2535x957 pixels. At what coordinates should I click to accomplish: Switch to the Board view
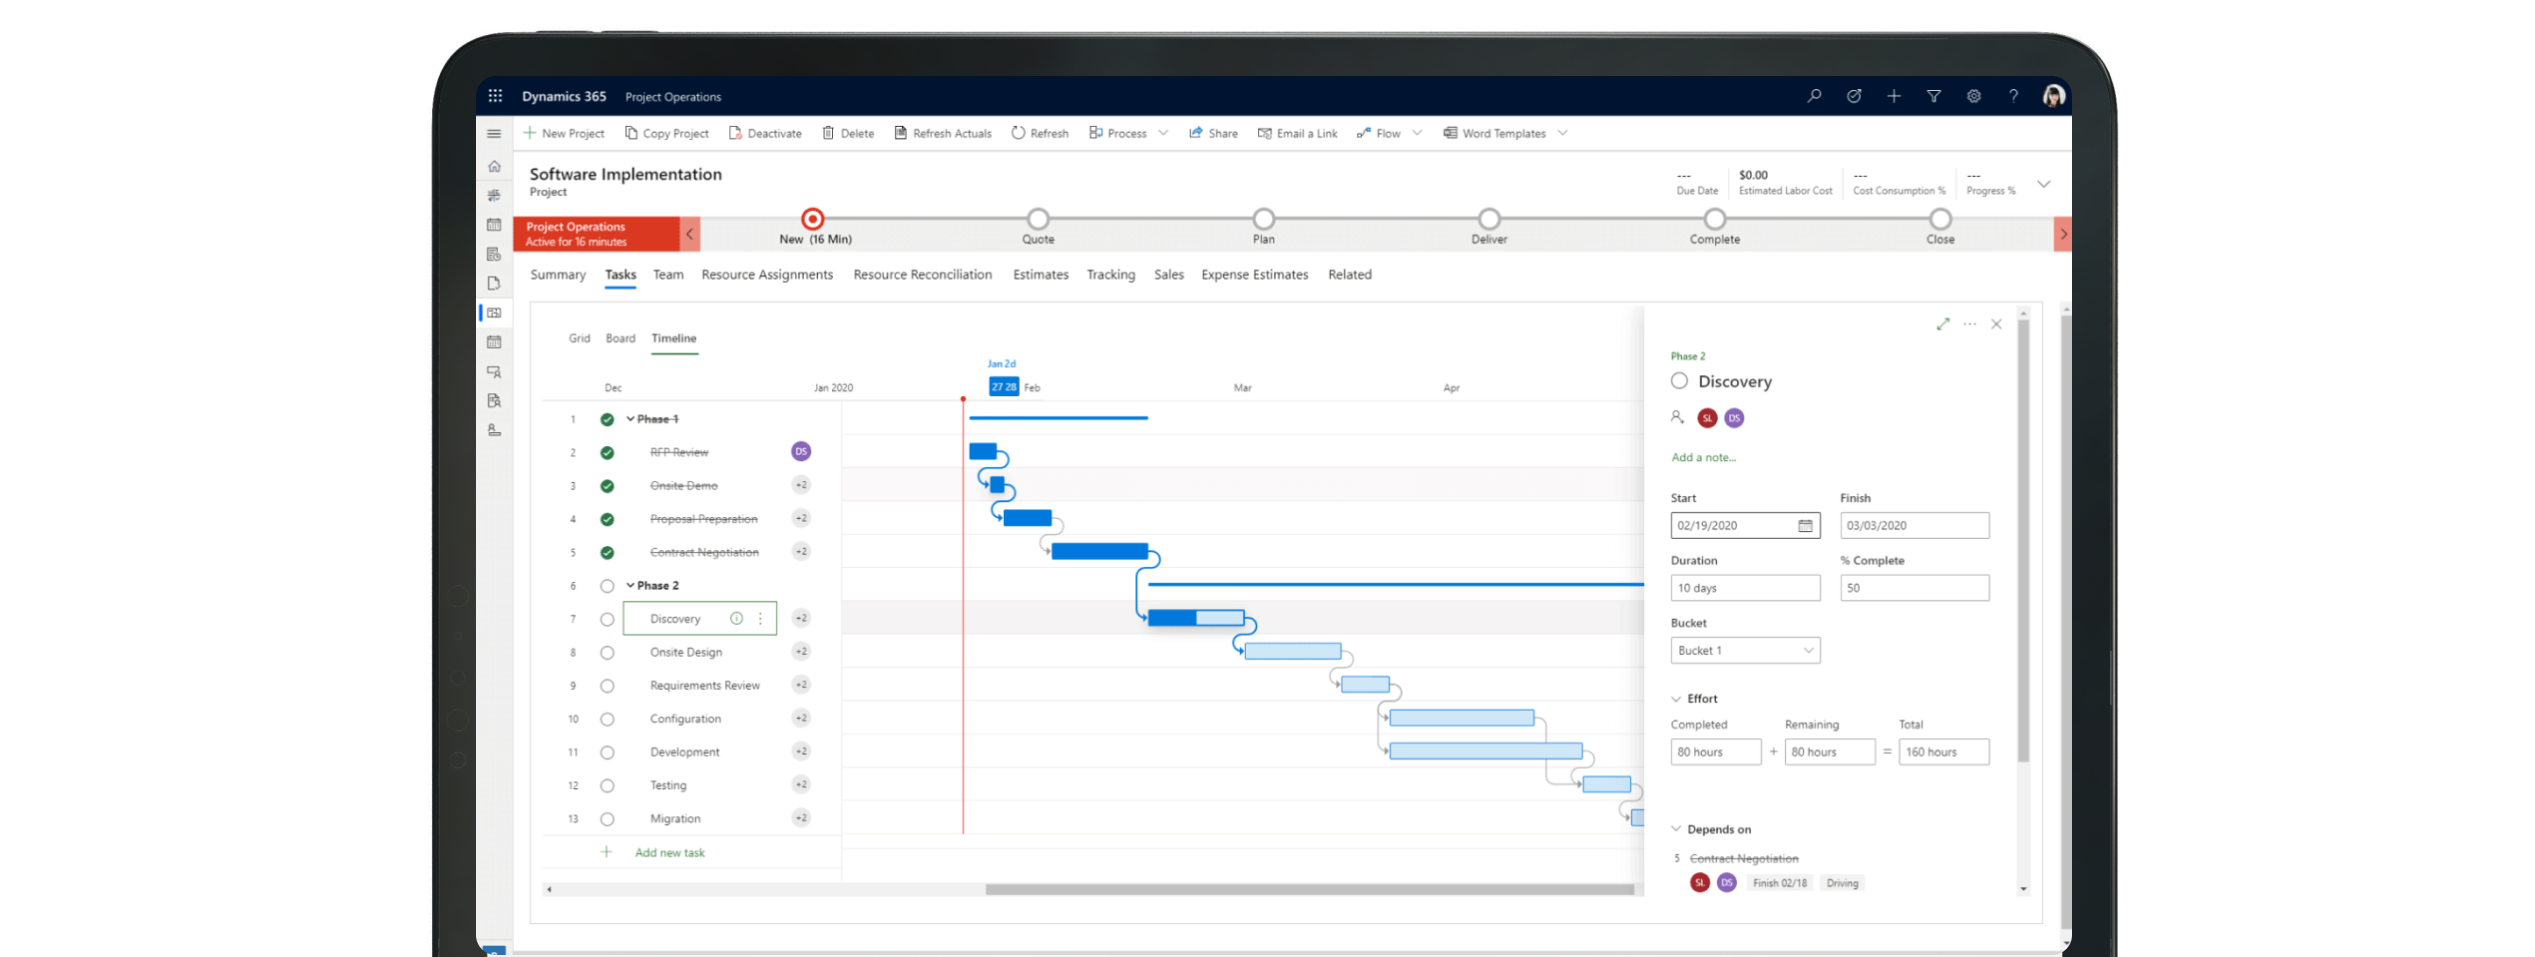(x=620, y=338)
